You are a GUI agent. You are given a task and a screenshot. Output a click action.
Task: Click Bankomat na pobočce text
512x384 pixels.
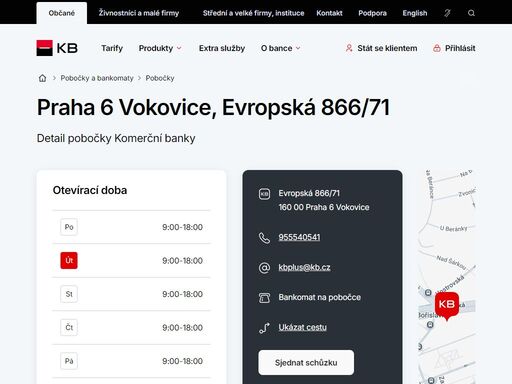320,297
